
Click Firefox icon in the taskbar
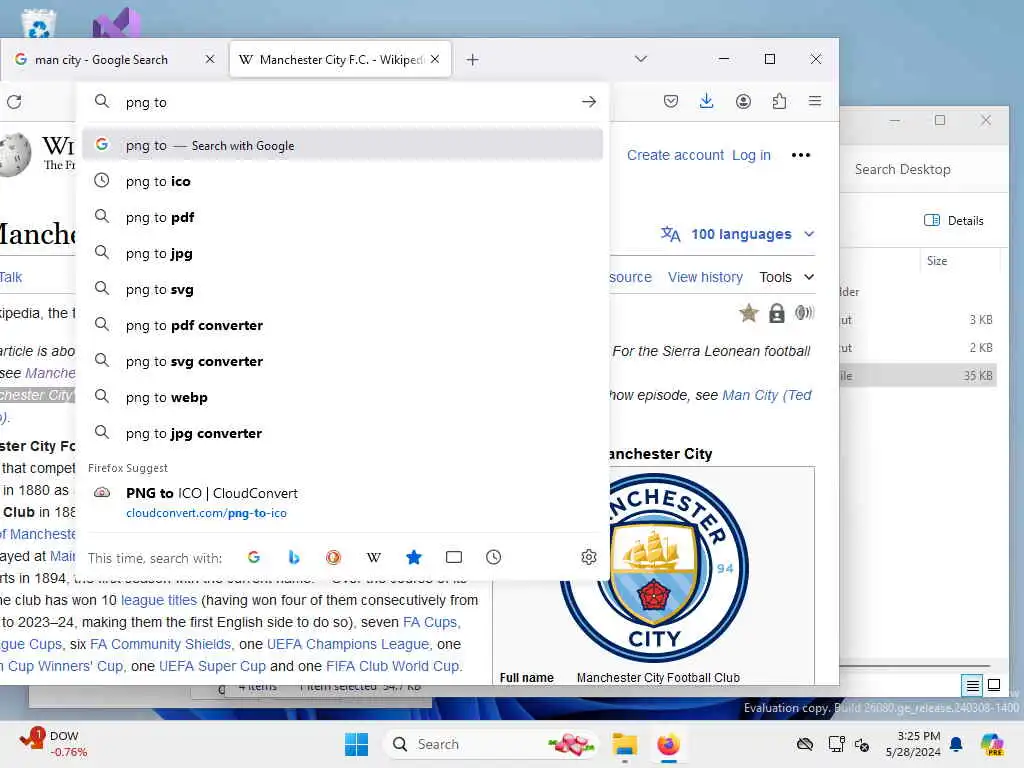pos(668,744)
